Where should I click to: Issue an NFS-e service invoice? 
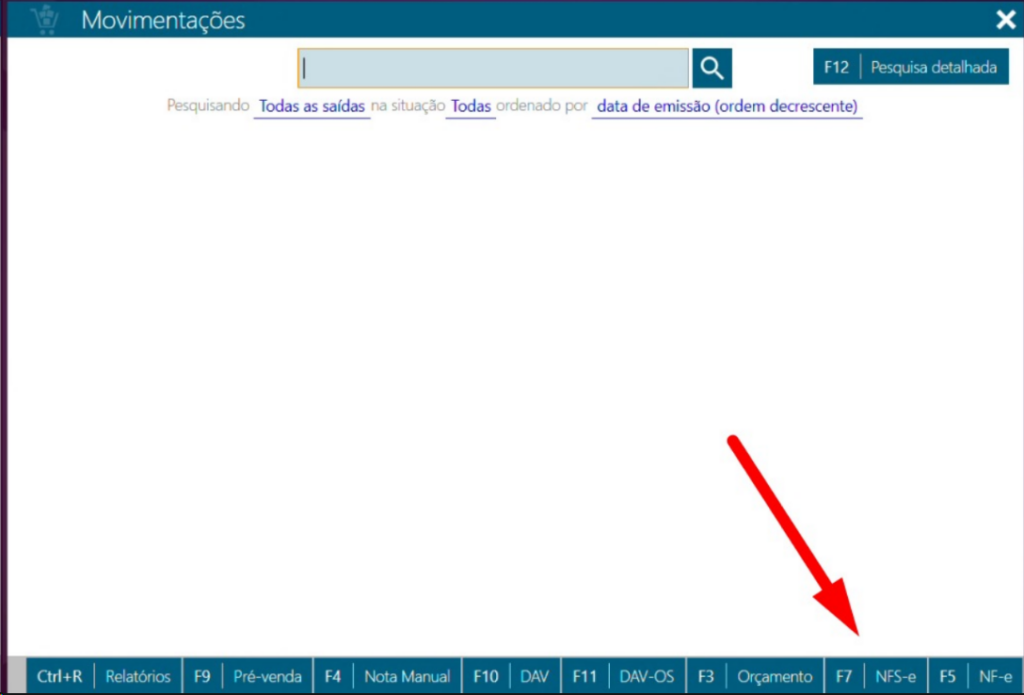[895, 677]
